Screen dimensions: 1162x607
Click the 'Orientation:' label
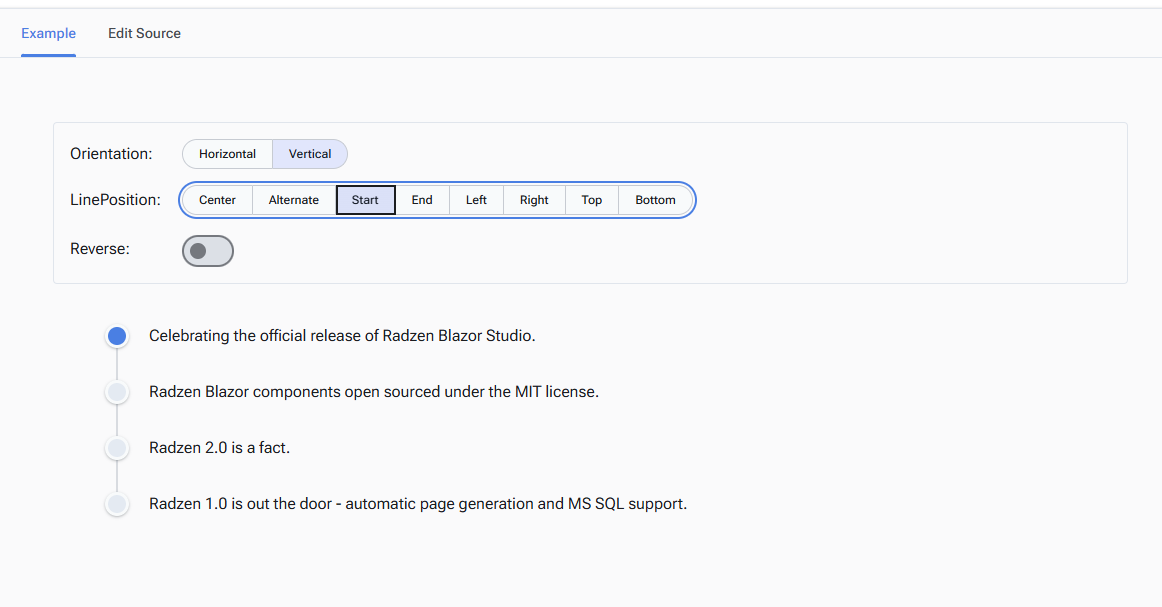tap(111, 154)
